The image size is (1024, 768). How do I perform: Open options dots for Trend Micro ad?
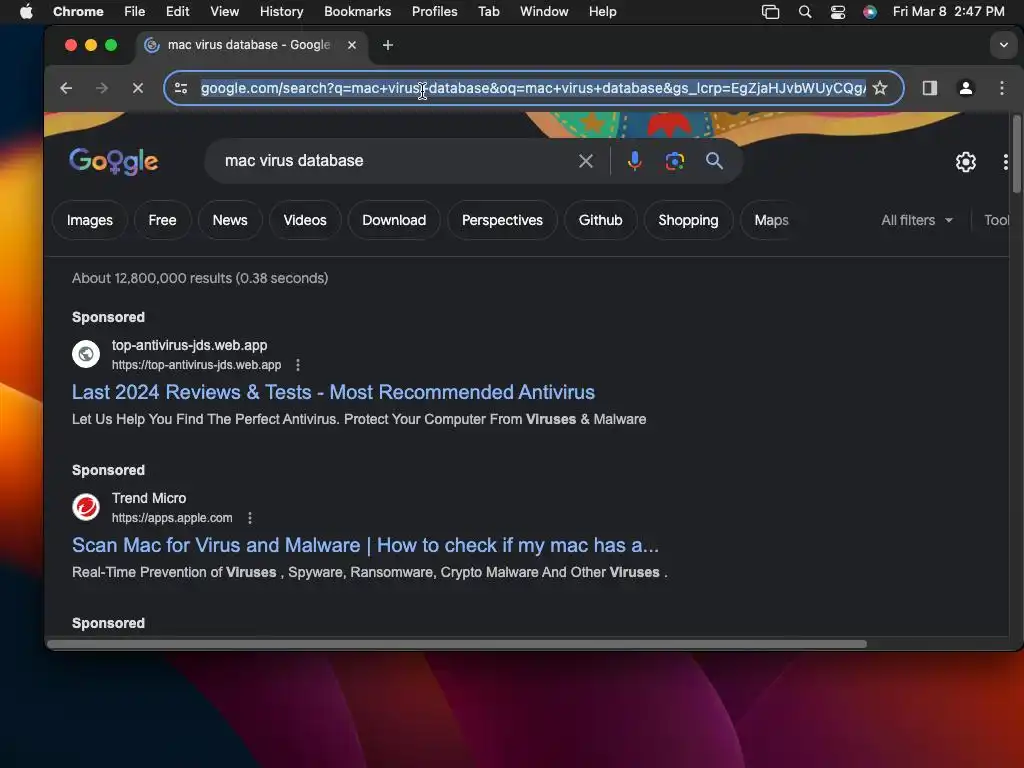click(x=249, y=518)
